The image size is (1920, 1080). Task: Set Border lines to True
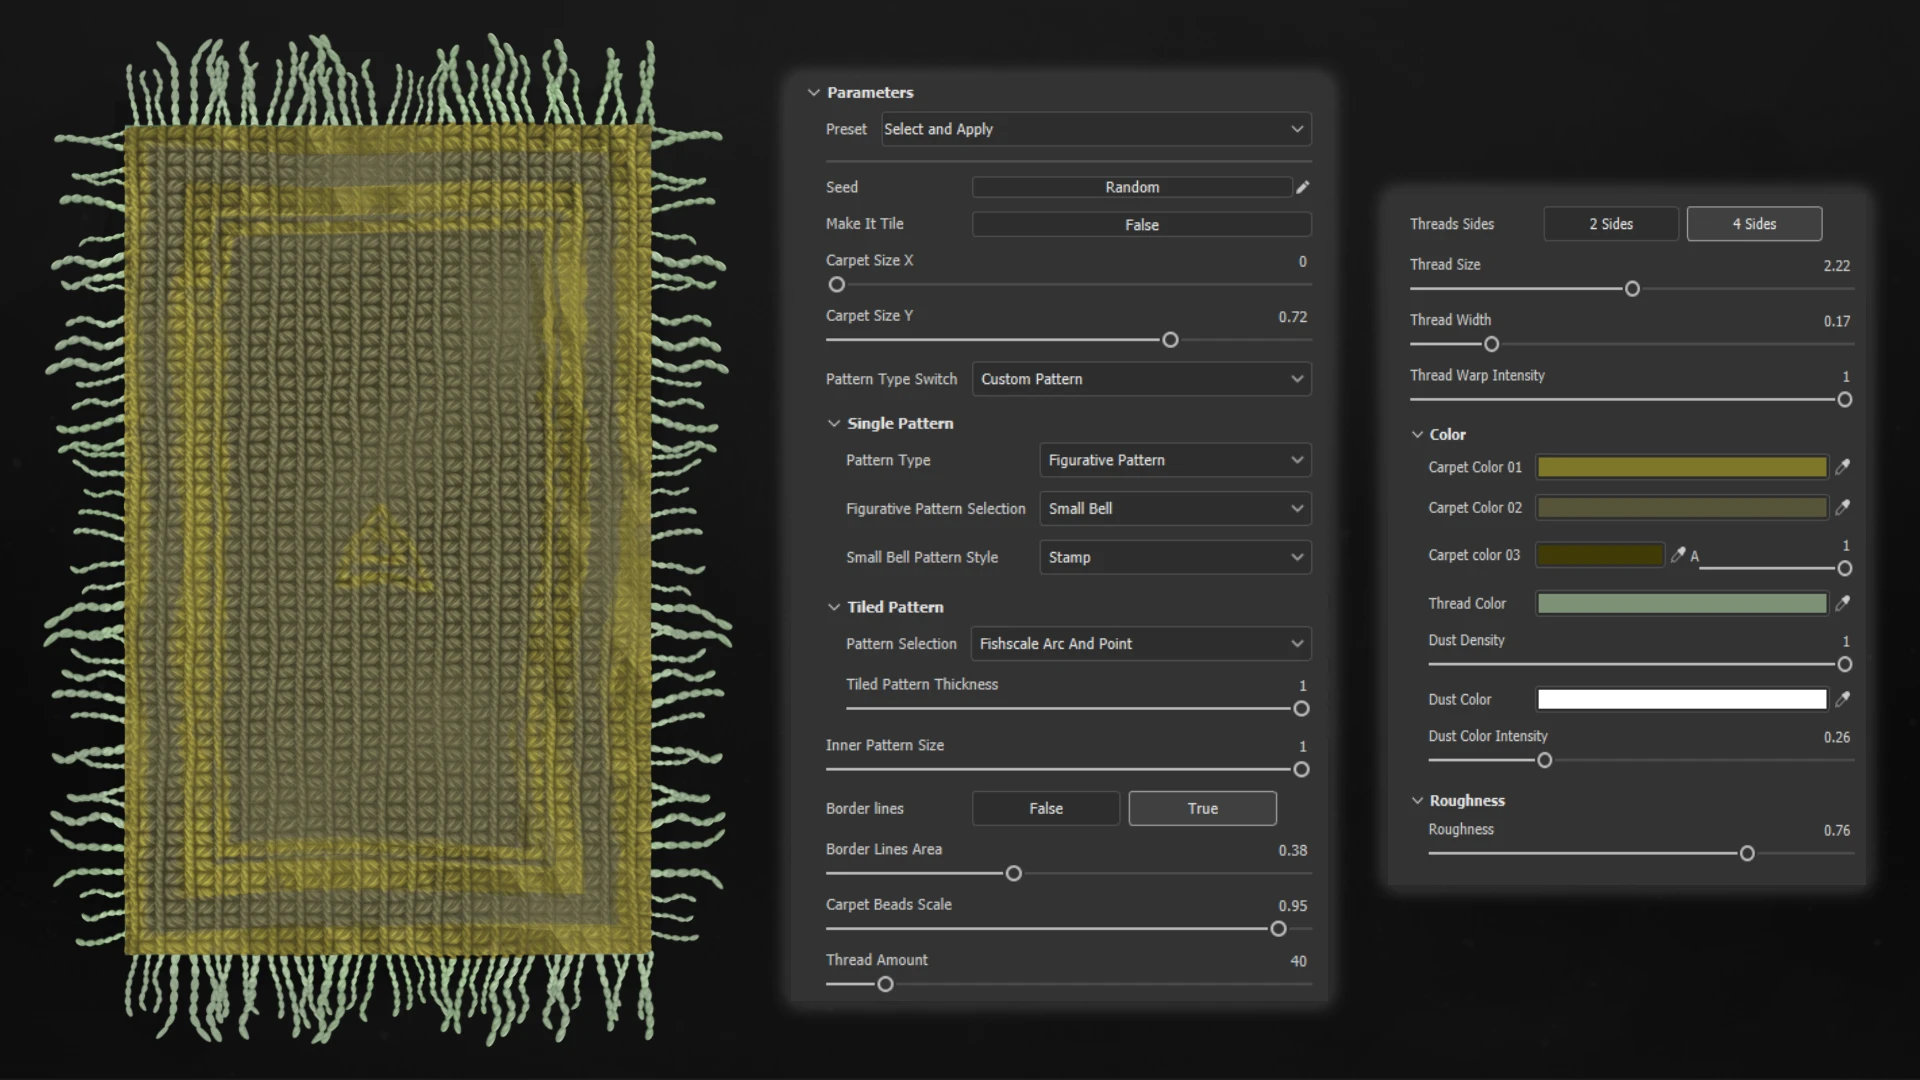pos(1202,808)
